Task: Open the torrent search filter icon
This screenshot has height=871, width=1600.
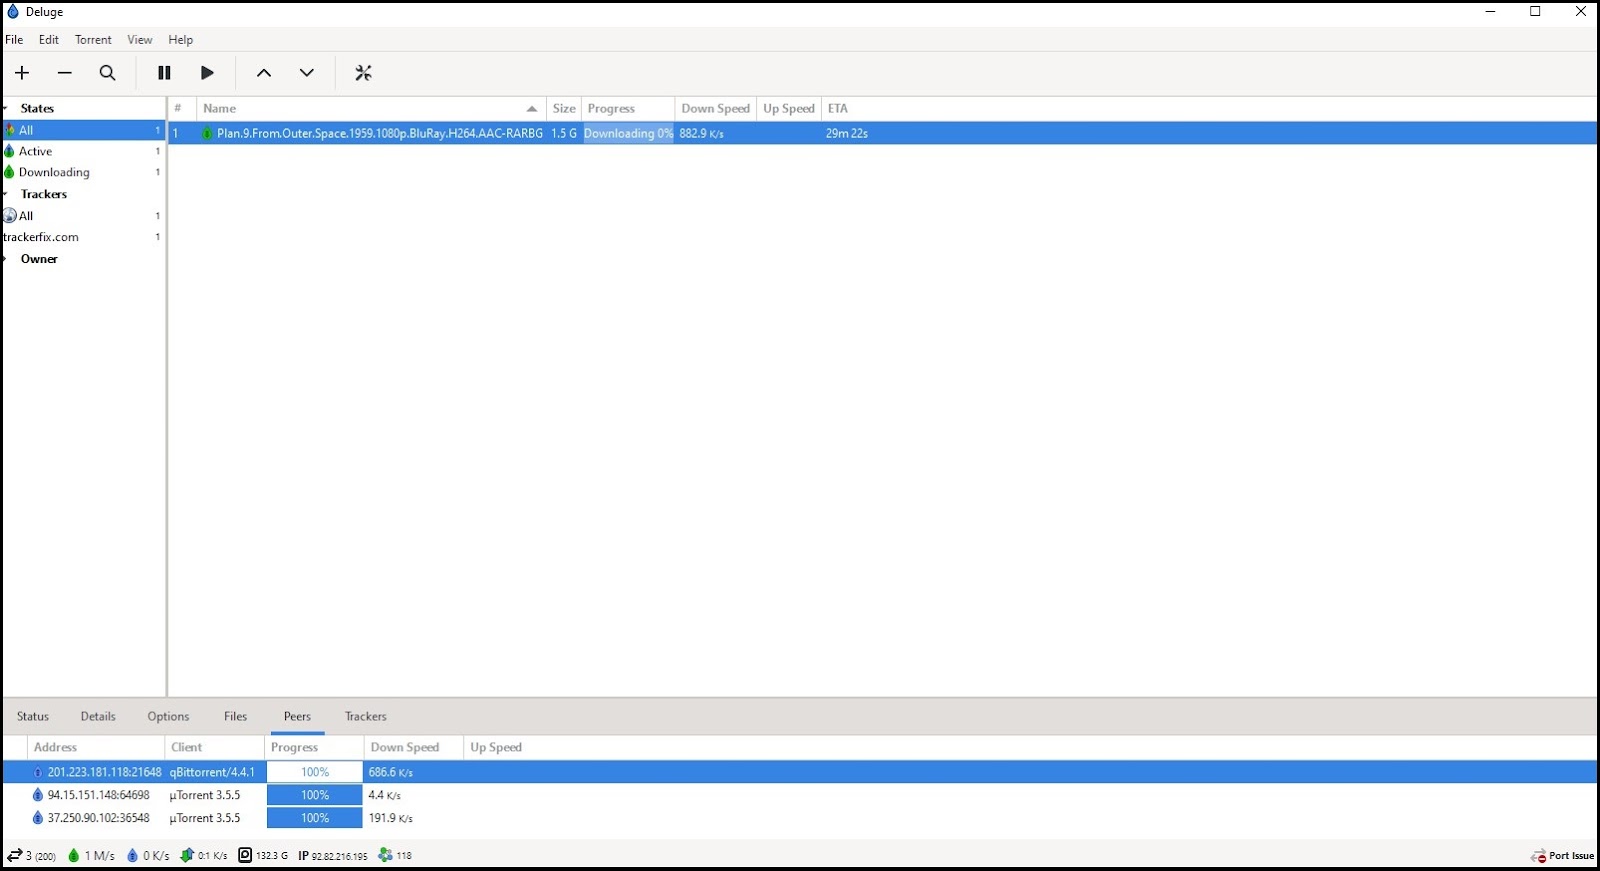Action: (x=108, y=73)
